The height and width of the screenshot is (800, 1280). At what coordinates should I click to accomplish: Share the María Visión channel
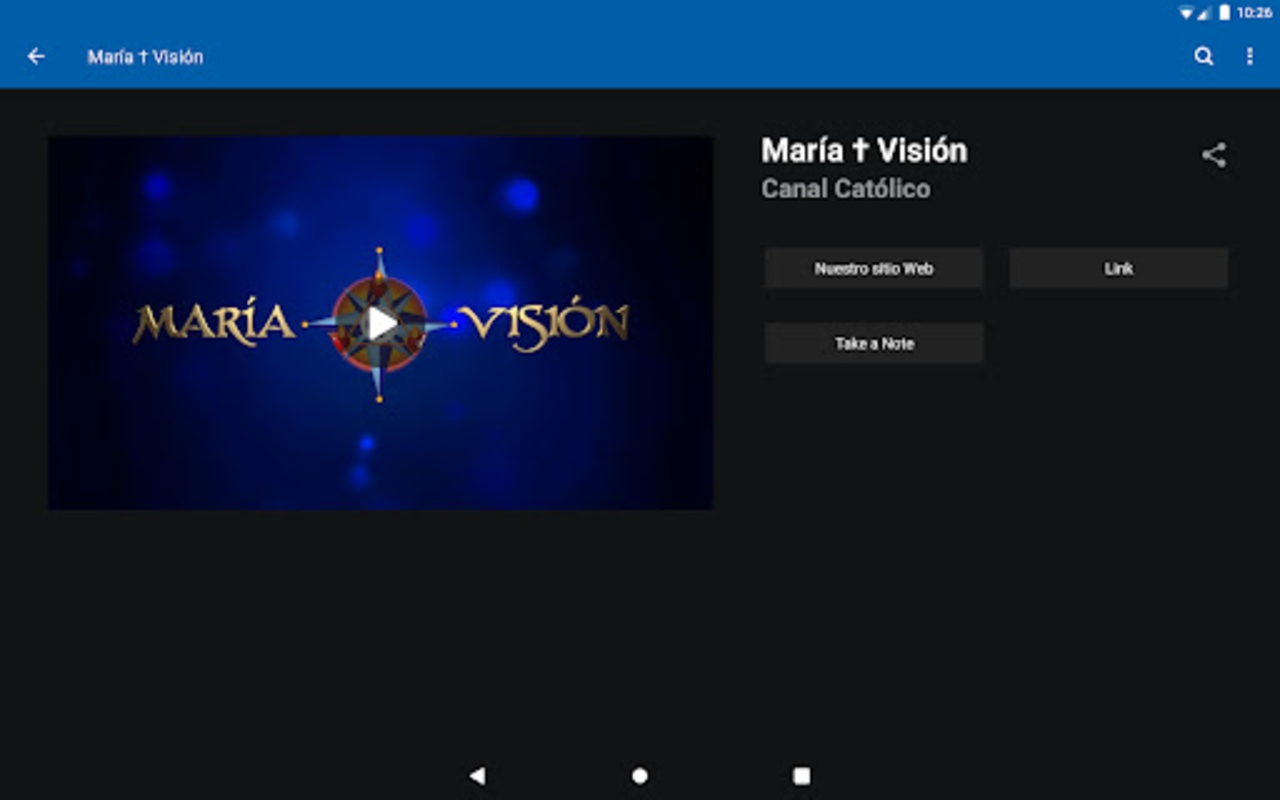[1213, 155]
